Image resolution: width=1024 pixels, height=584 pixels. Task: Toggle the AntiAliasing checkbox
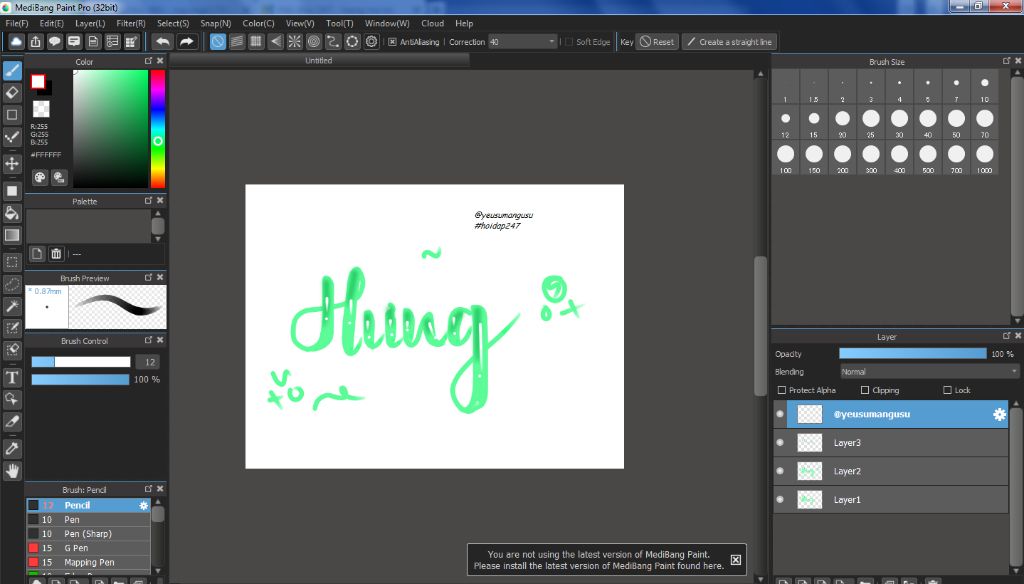(x=392, y=42)
